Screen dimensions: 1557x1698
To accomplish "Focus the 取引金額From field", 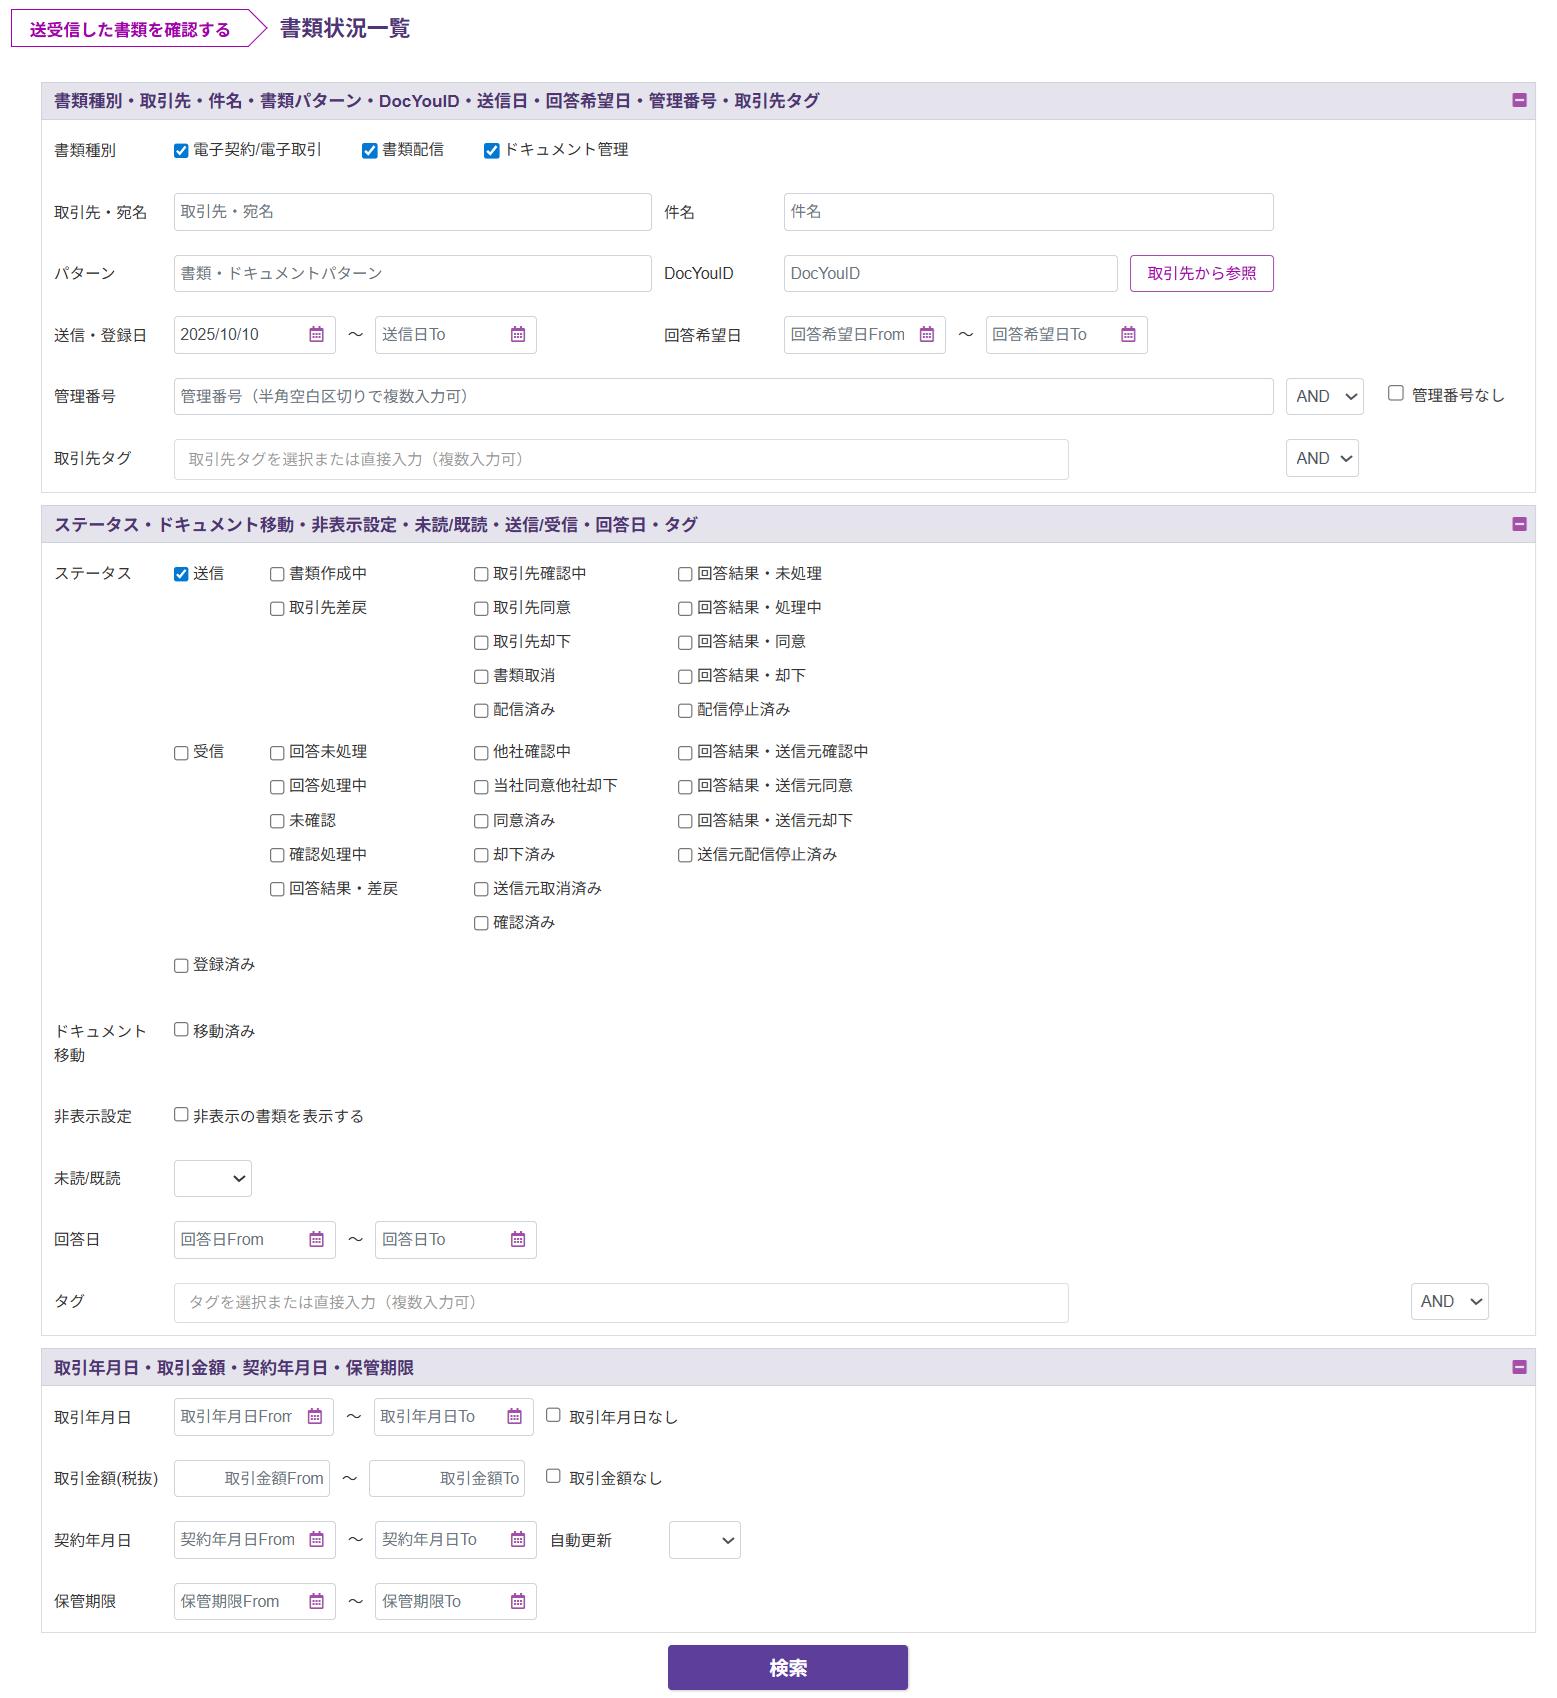I will click(x=253, y=1479).
